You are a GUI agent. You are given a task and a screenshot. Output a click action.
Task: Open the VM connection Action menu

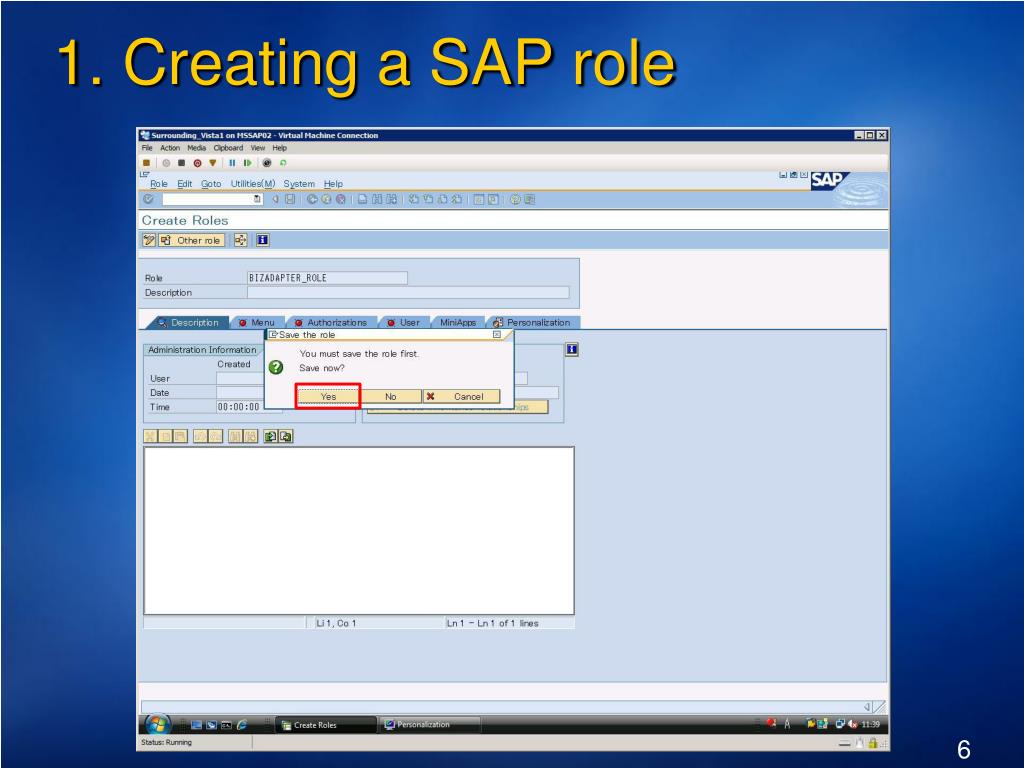tap(170, 148)
